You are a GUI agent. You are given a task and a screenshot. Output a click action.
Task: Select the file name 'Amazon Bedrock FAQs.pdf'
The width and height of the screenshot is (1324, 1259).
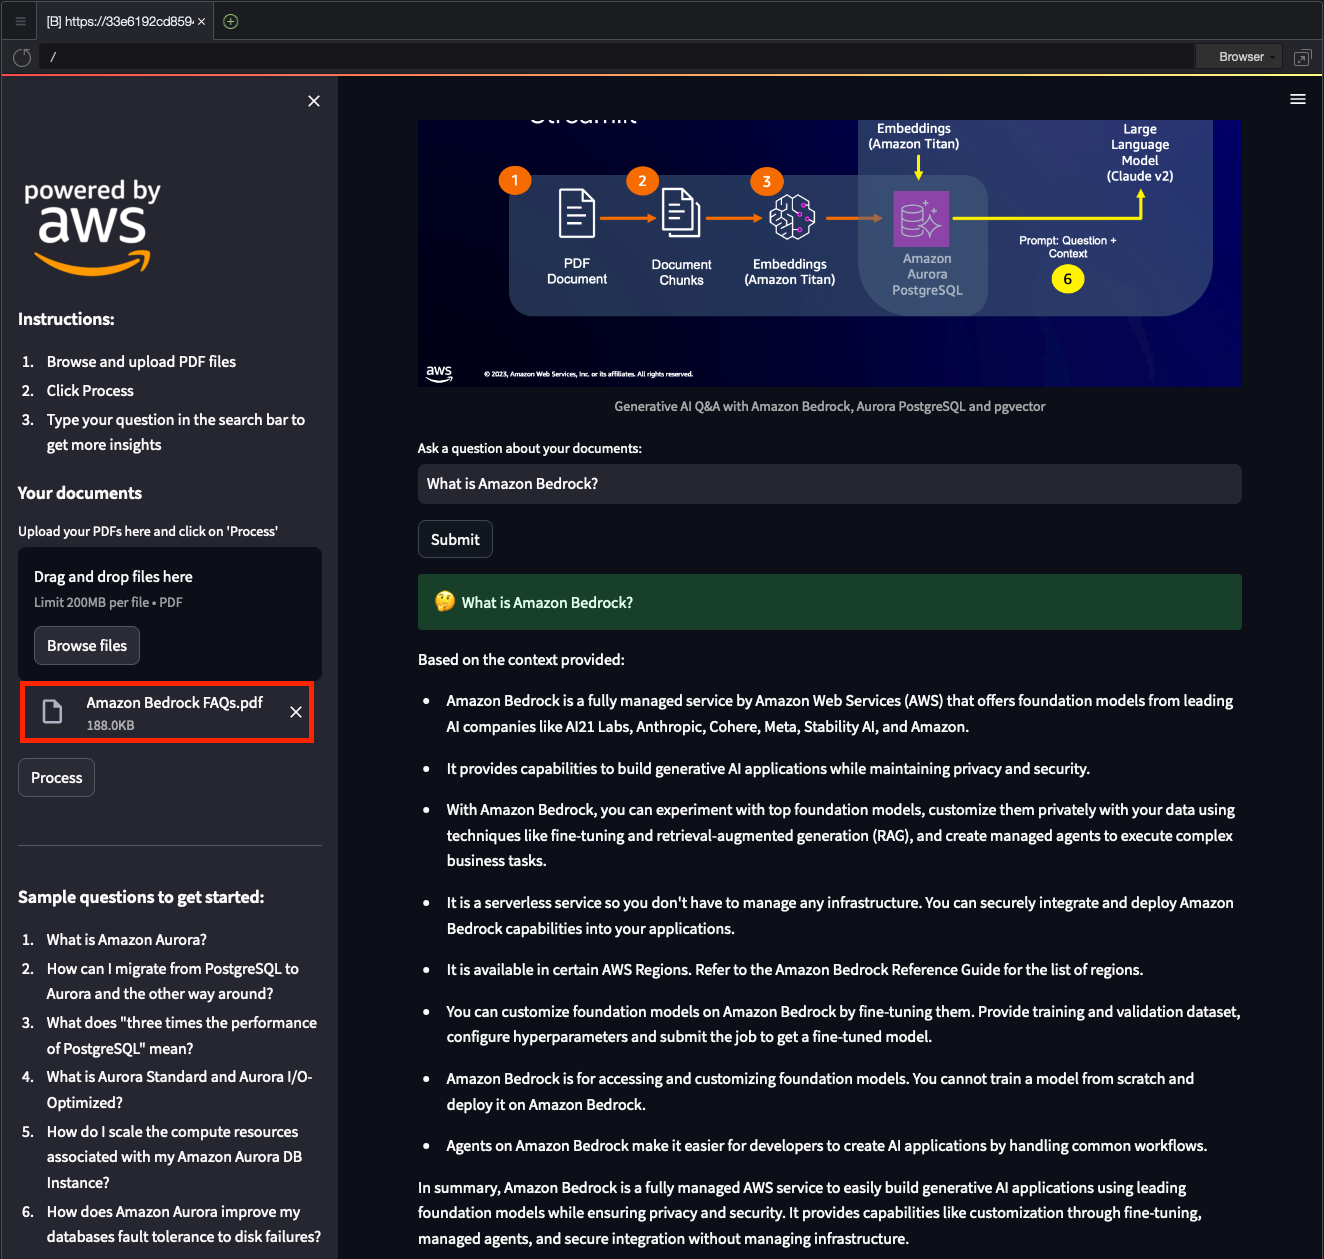click(175, 703)
